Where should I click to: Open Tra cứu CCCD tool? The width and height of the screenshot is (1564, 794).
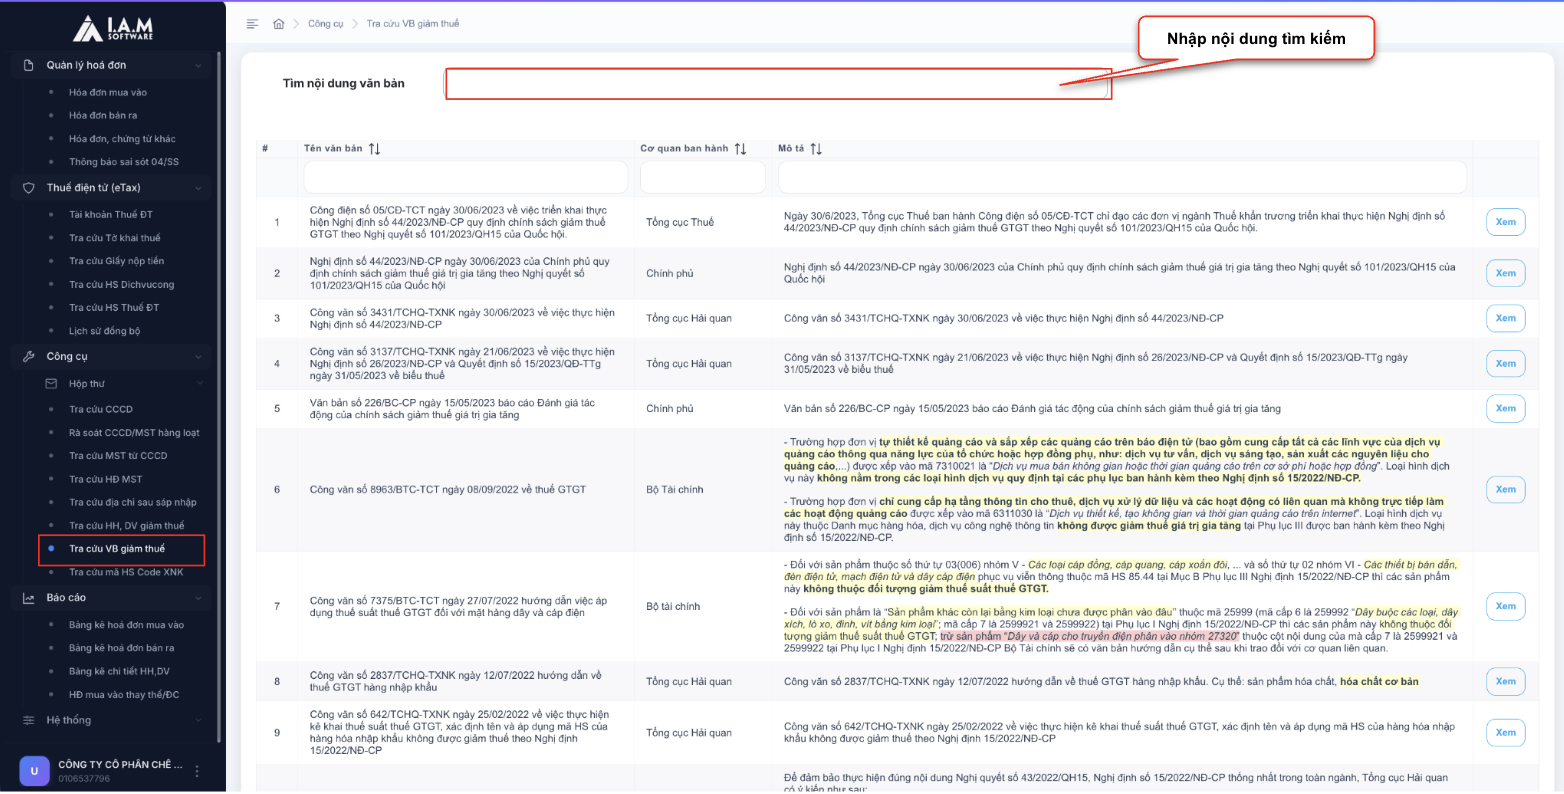point(100,410)
